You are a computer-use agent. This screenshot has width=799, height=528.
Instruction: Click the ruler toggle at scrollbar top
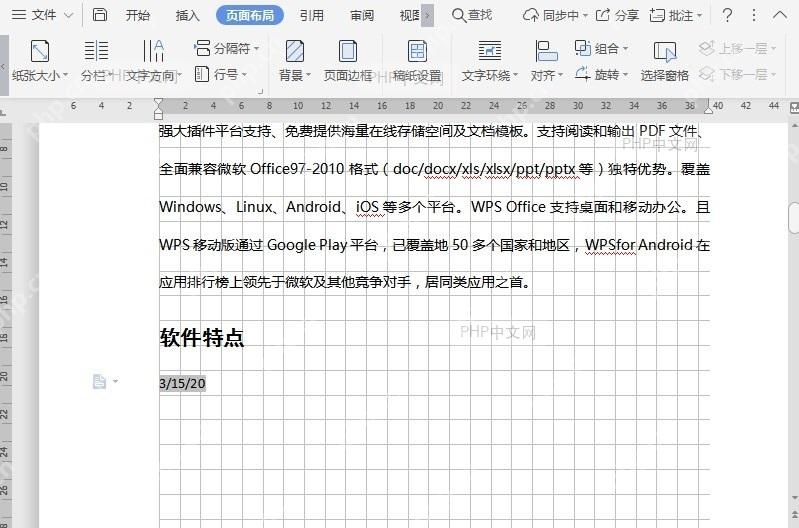pos(794,108)
